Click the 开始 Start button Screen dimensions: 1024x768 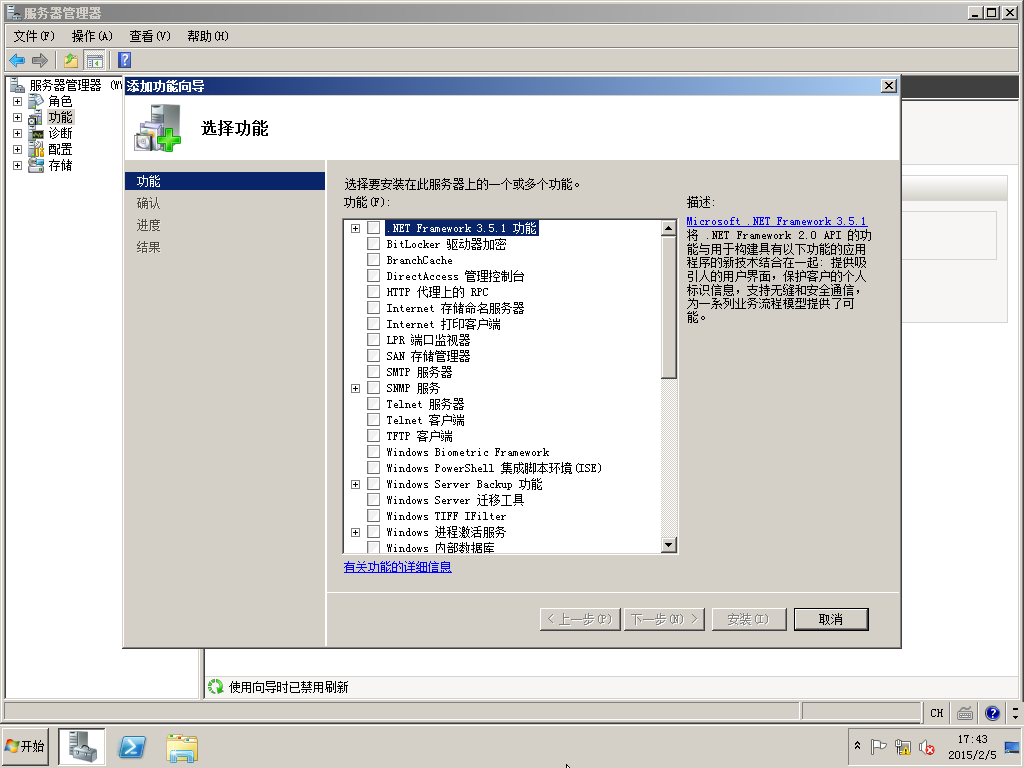coord(25,746)
